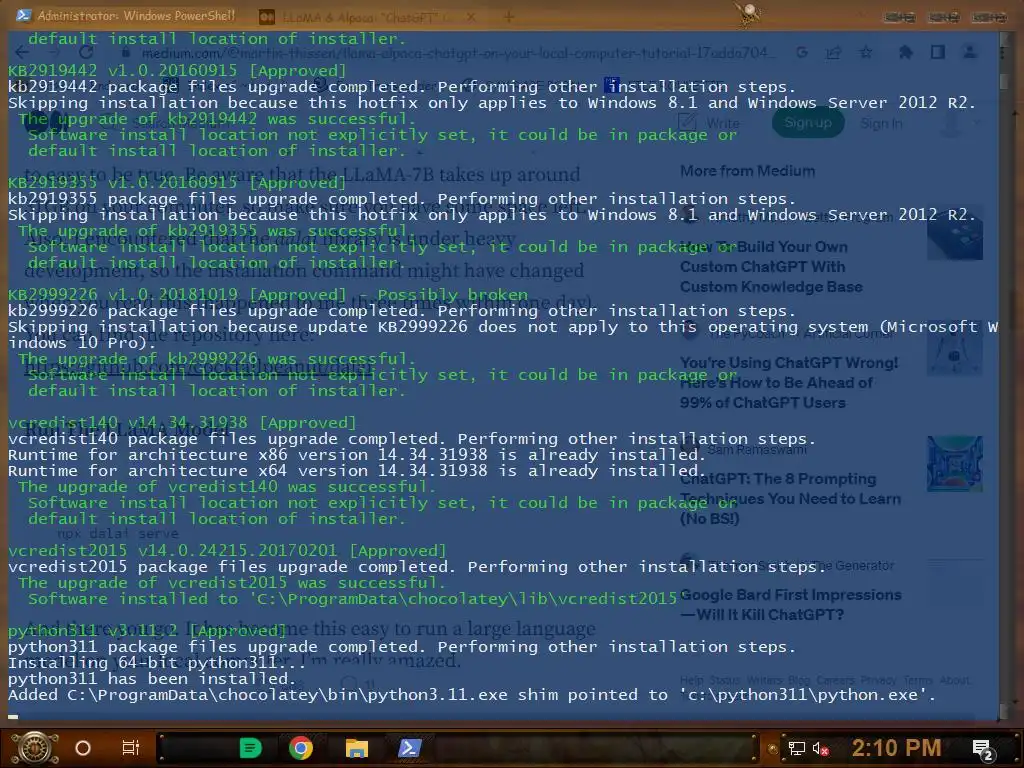
Task: Go forward in Chrome window
Action: pyautogui.click(x=55, y=53)
